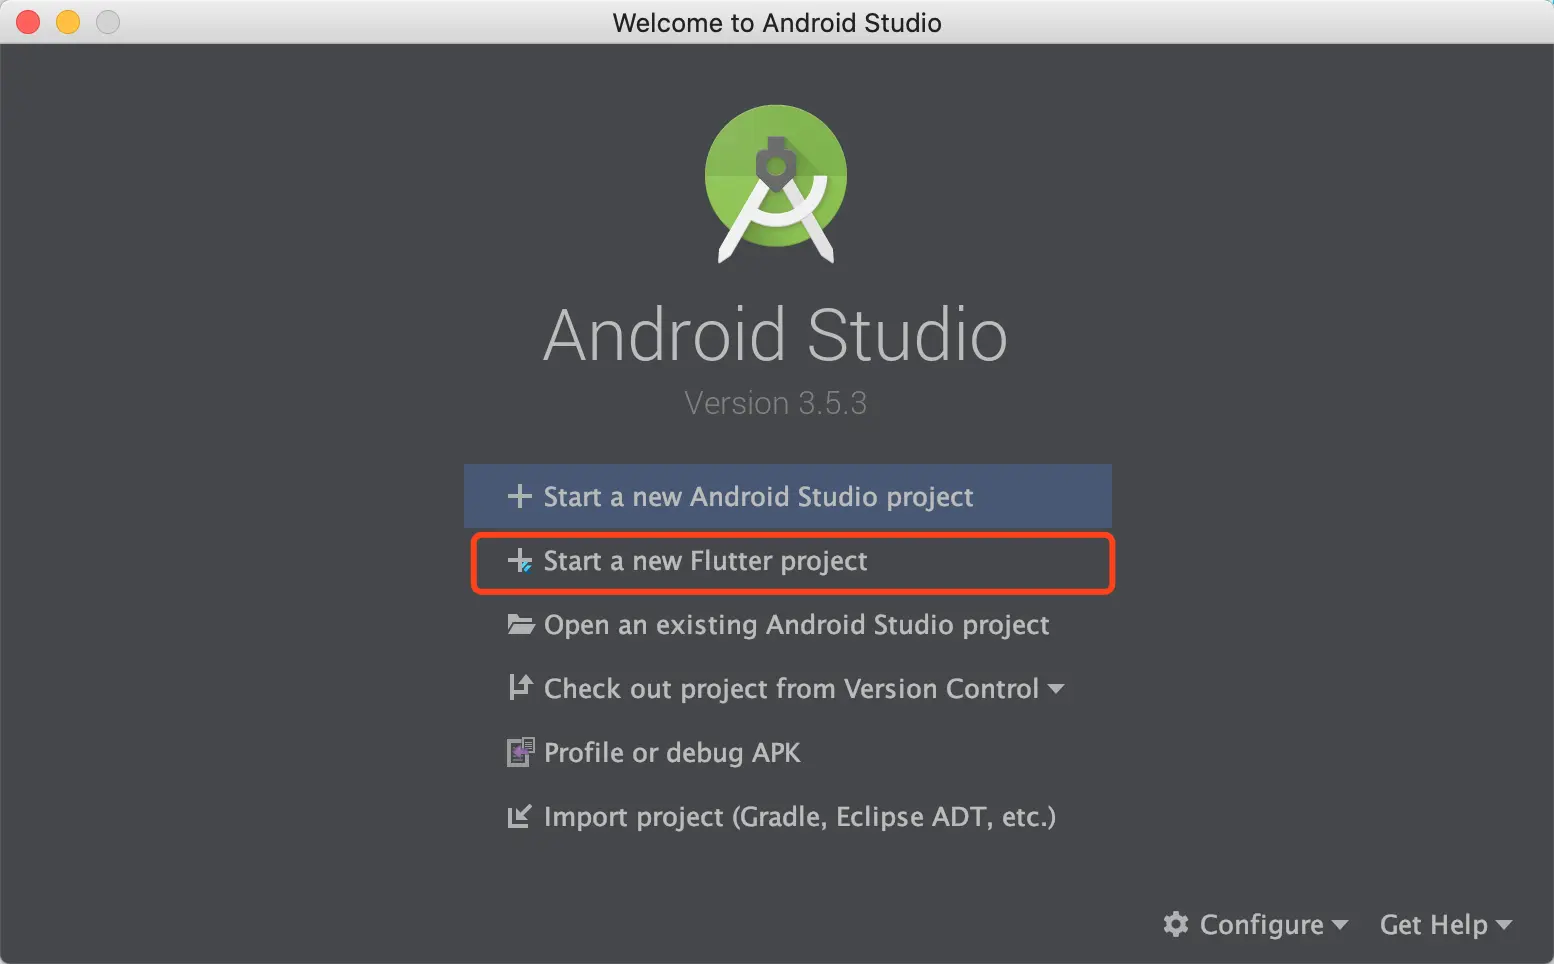Click the Configure gear icon

click(x=1176, y=924)
